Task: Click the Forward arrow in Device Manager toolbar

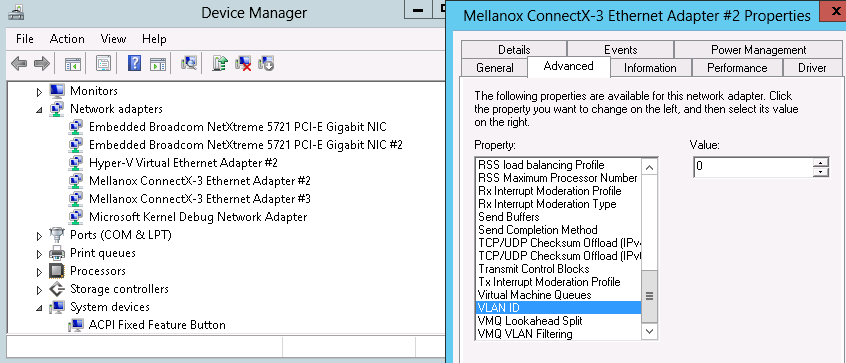Action: [42, 64]
